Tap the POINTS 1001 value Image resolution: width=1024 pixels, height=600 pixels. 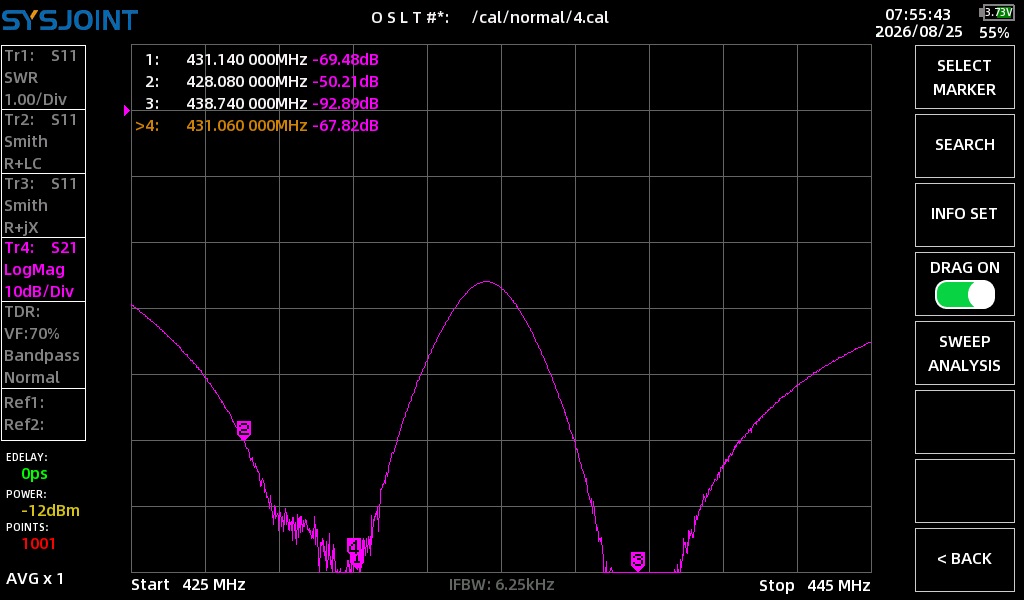(39, 543)
